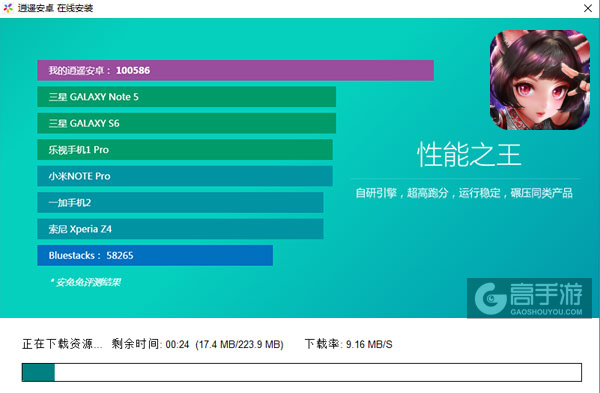The image size is (600, 393).
Task: Click the 逍遥安卓 在线安装 window title
Action: pyautogui.click(x=55, y=8)
